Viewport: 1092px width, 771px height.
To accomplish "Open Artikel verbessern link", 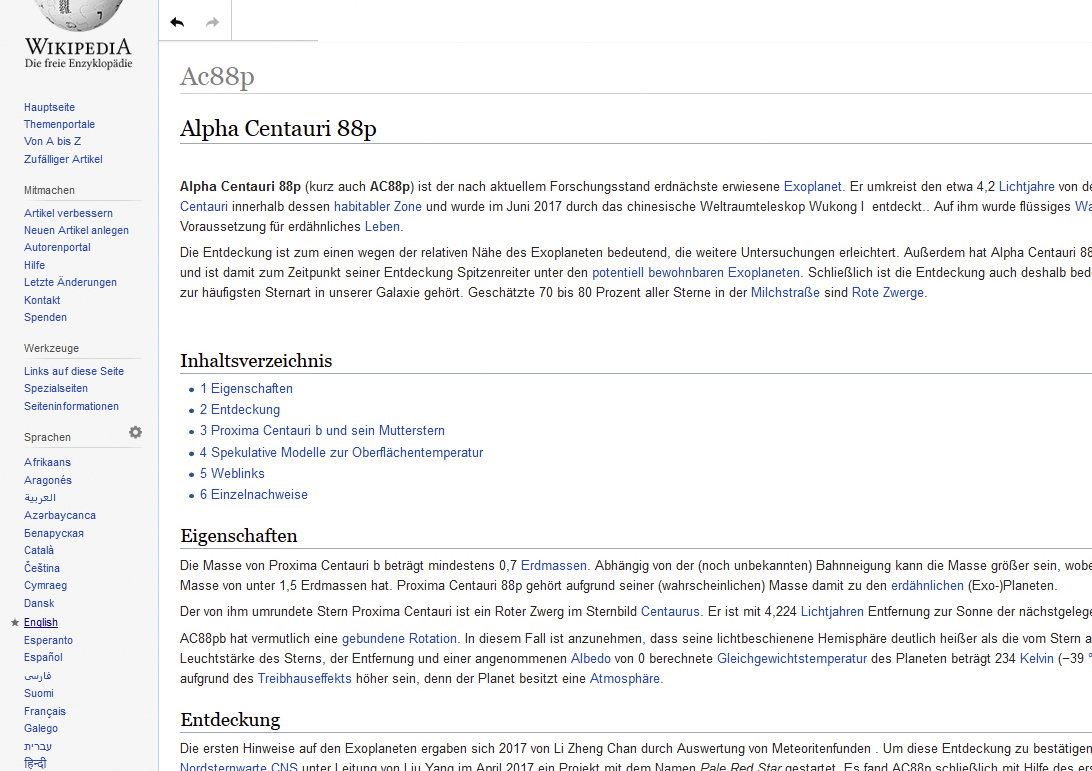I will (68, 213).
